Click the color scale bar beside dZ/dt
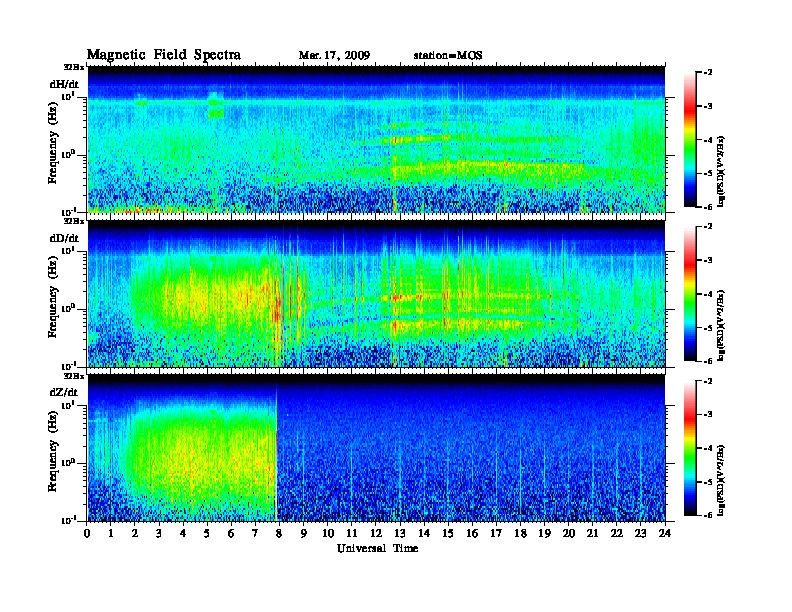Image resolution: width=792 pixels, height=612 pixels. point(690,448)
